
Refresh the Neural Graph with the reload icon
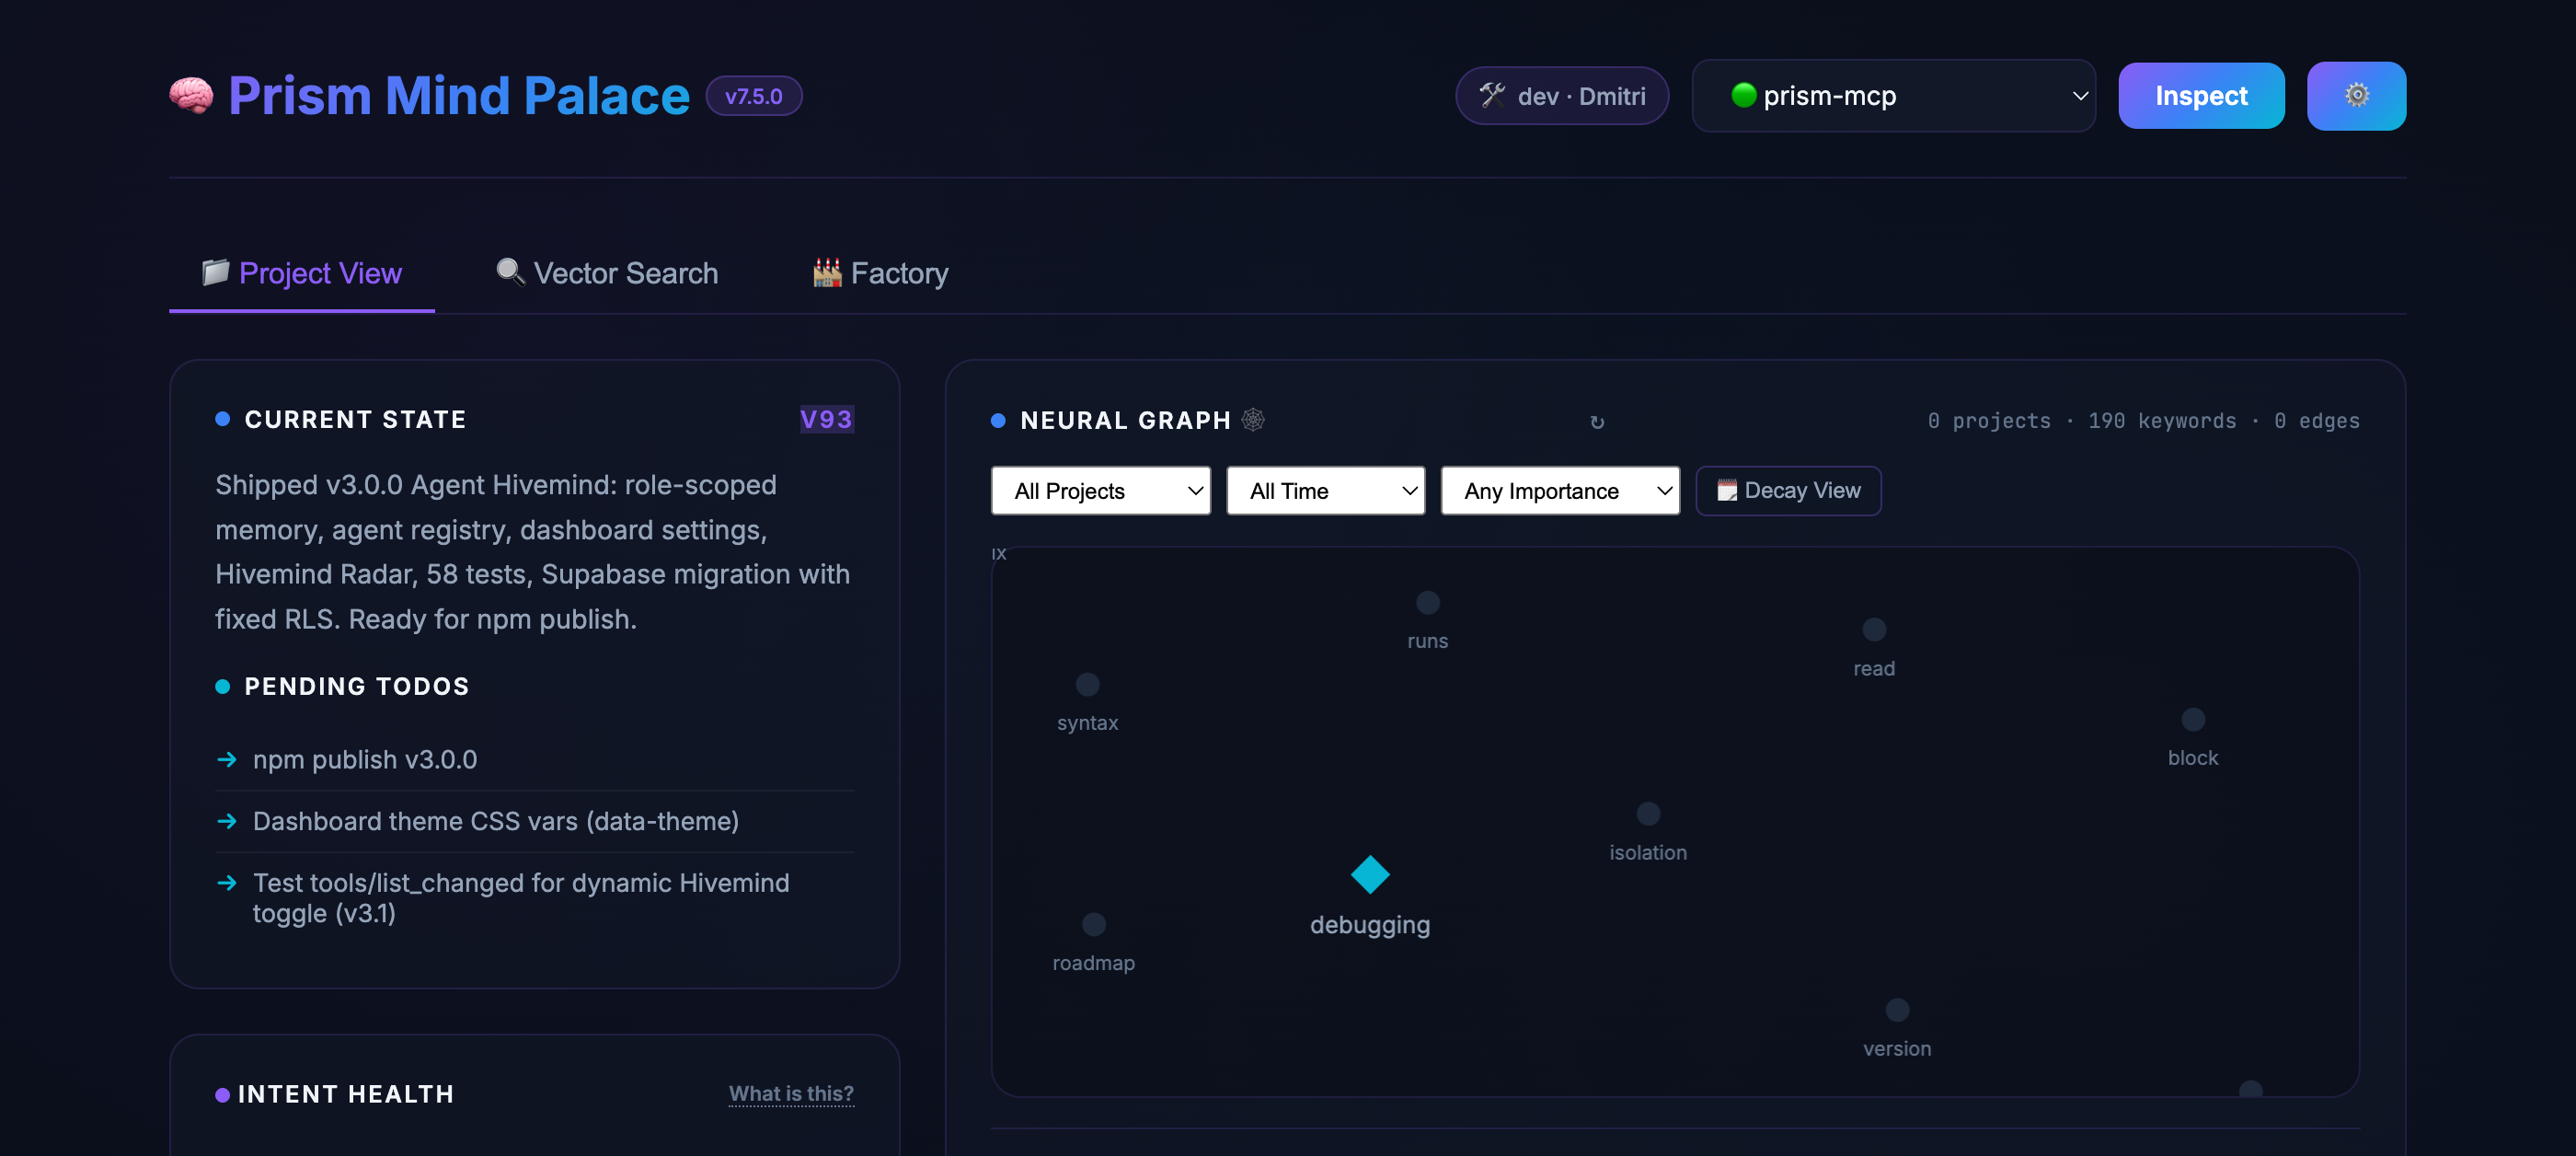[x=1597, y=422]
